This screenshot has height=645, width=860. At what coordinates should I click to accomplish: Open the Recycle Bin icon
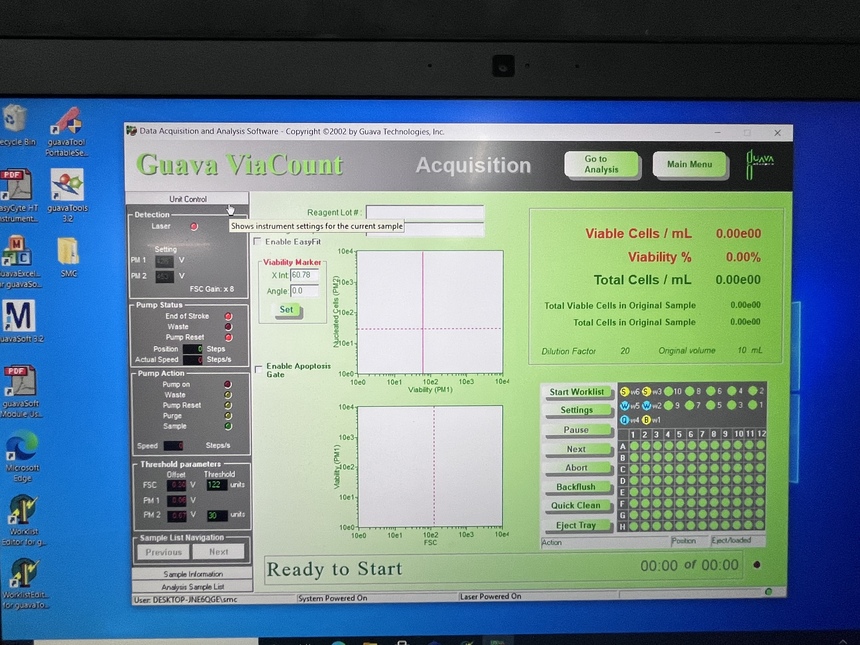coord(16,120)
